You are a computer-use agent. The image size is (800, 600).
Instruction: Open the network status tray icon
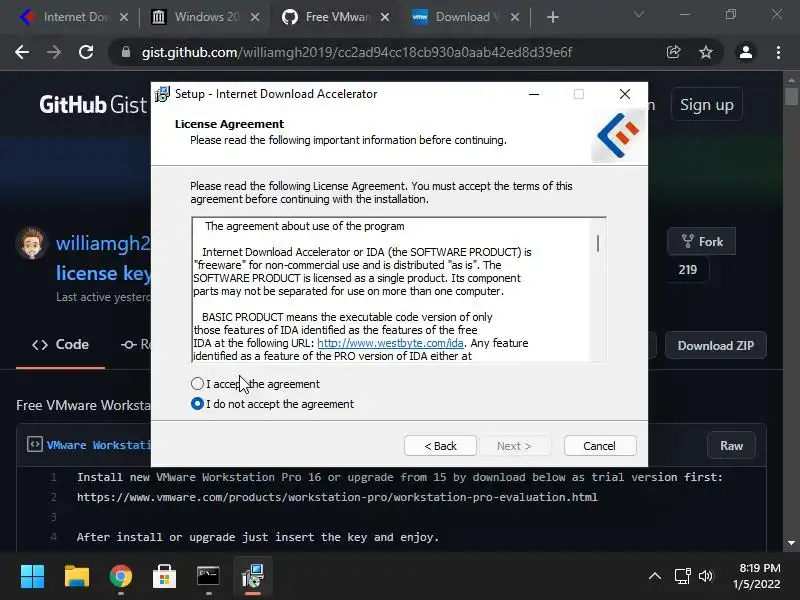pos(683,577)
